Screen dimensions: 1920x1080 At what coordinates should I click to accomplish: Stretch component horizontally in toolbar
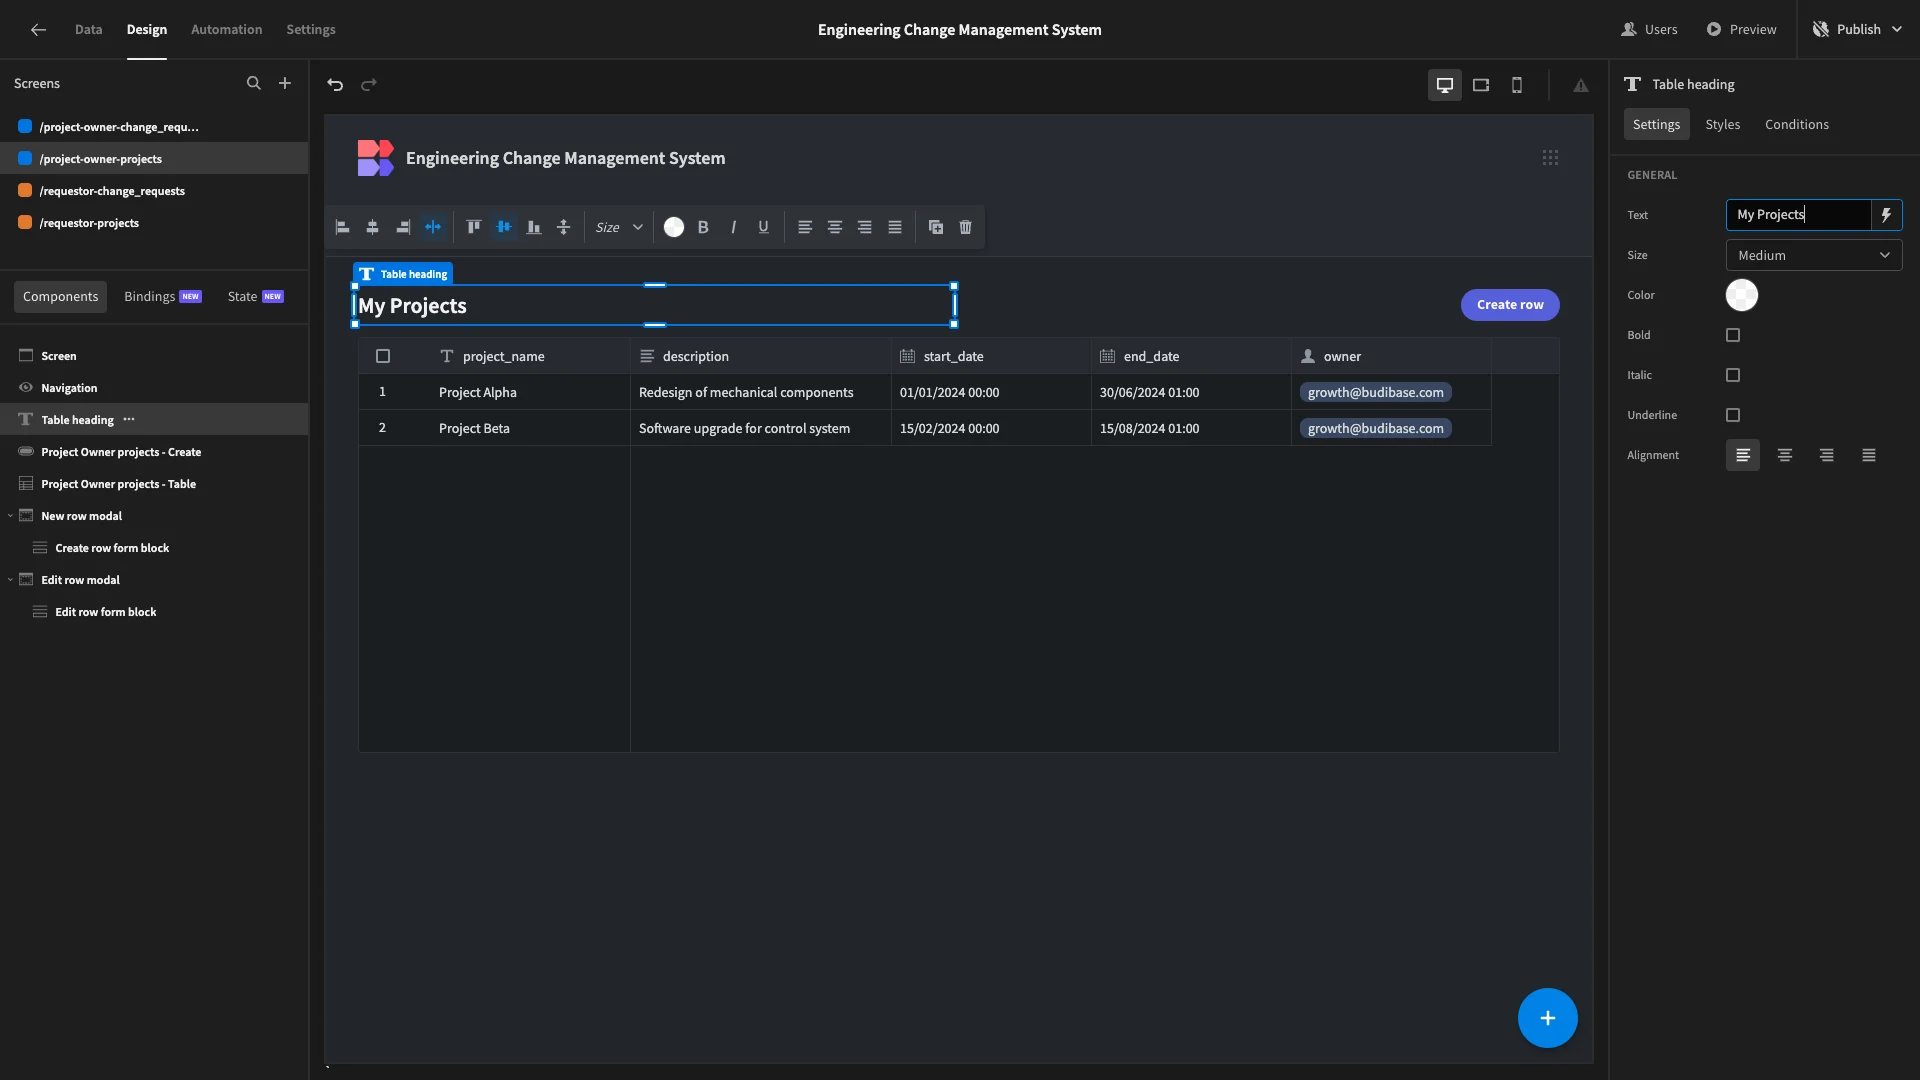point(433,227)
